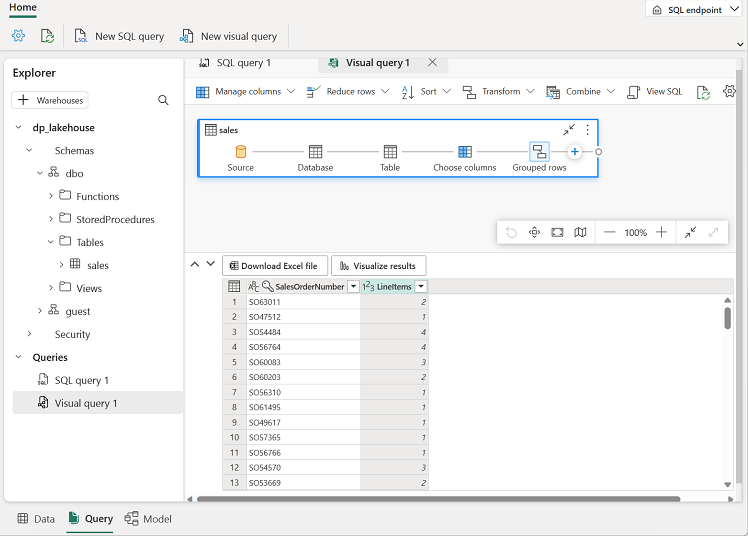Screen dimensions: 748x536
Task: Open the SQL endpoint dropdown
Action: pyautogui.click(x=696, y=10)
